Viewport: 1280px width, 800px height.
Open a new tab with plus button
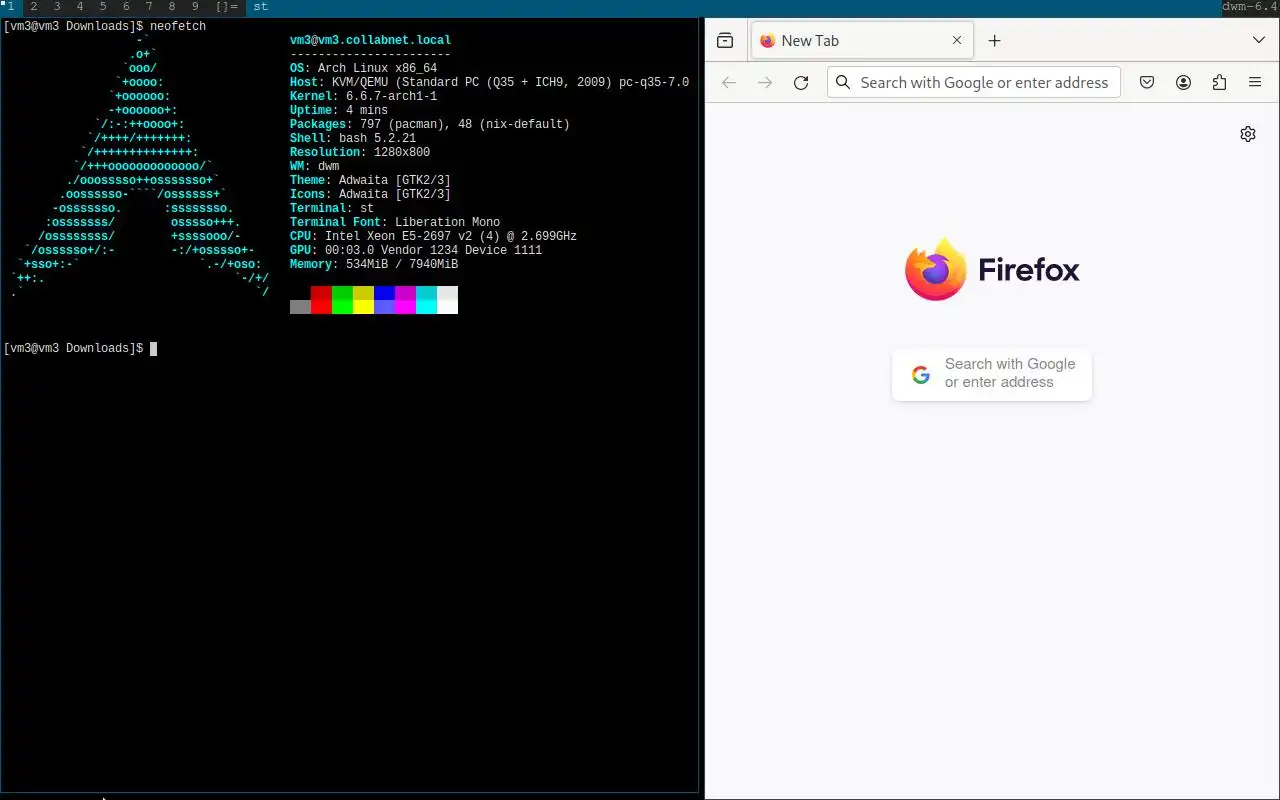(994, 41)
